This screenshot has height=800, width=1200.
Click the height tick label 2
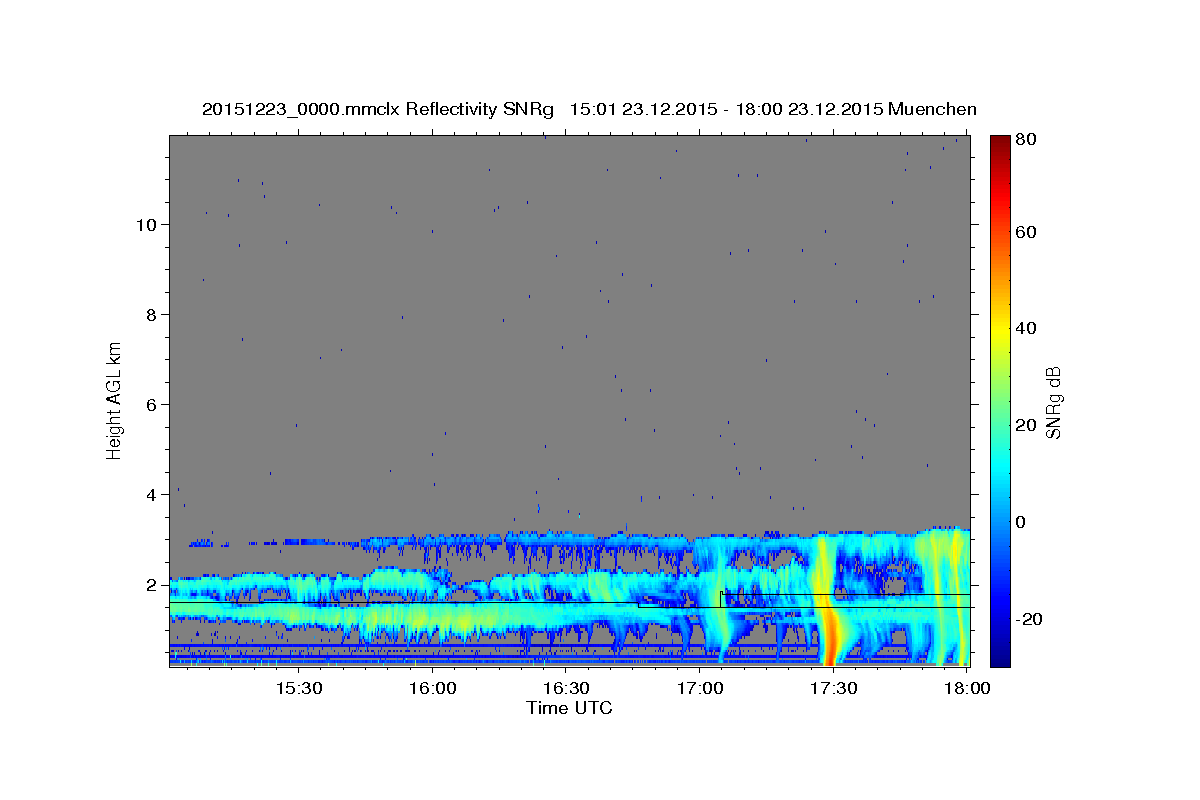click(153, 584)
